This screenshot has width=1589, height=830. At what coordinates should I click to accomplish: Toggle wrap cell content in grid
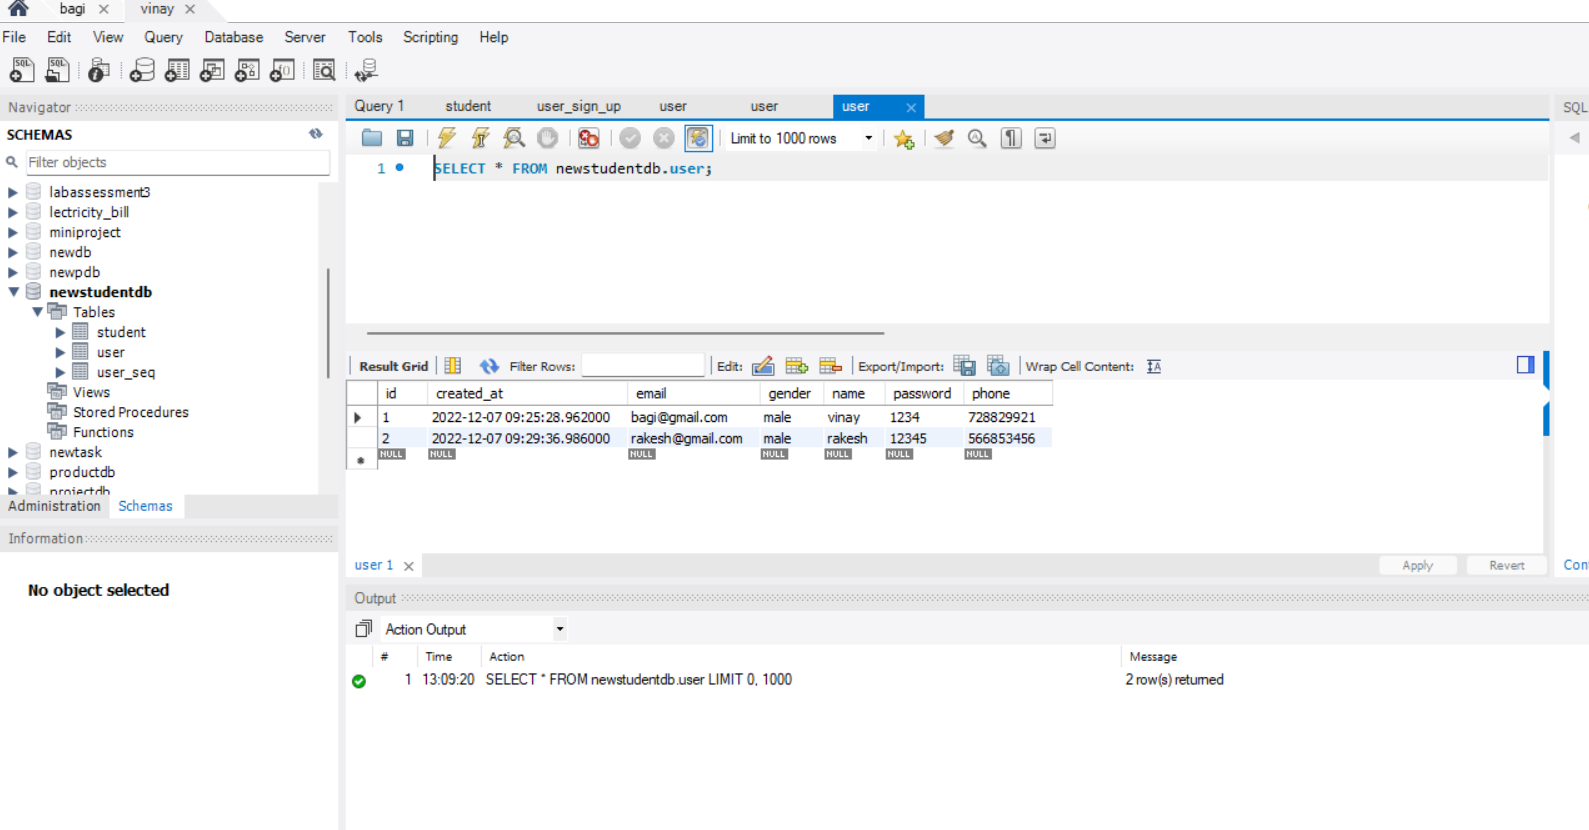click(x=1154, y=366)
